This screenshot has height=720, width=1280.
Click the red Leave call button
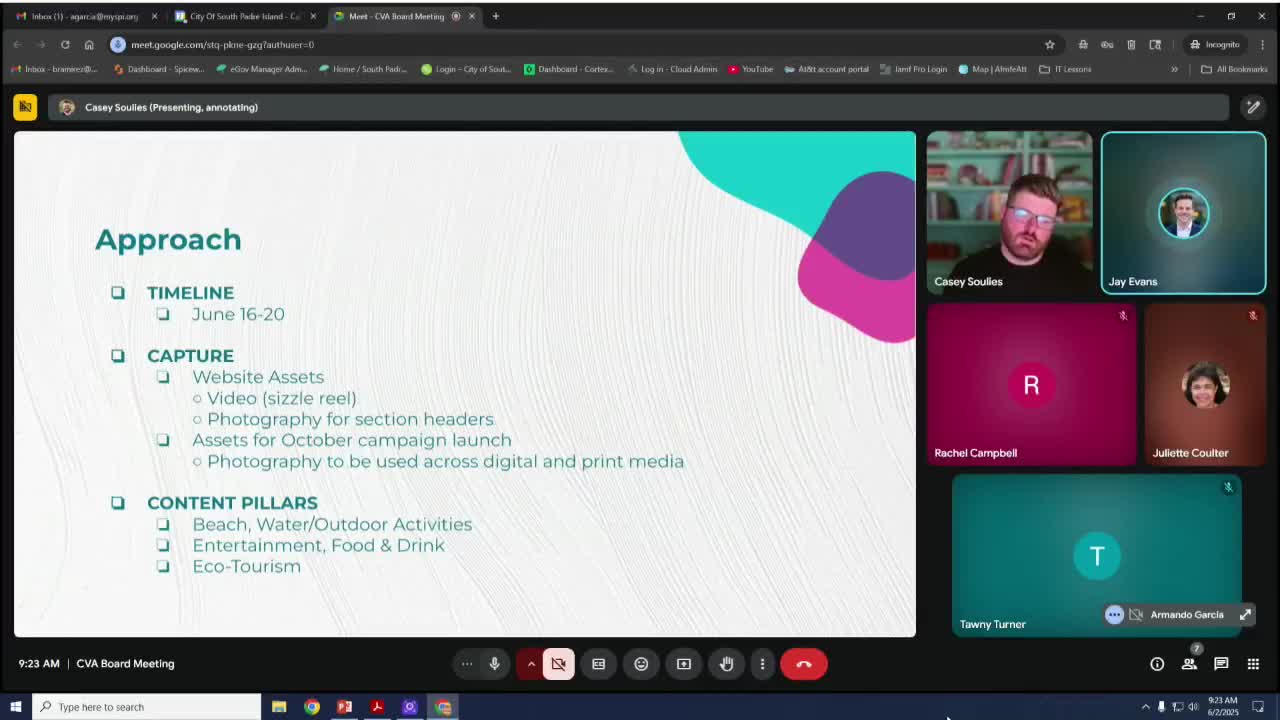803,664
